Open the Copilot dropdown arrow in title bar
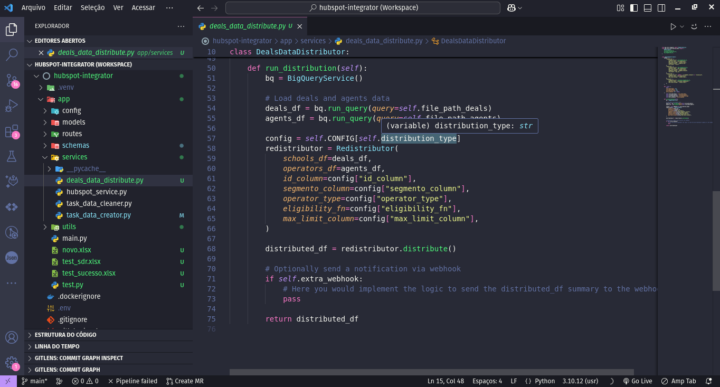Image resolution: width=720 pixels, height=387 pixels. [520, 8]
